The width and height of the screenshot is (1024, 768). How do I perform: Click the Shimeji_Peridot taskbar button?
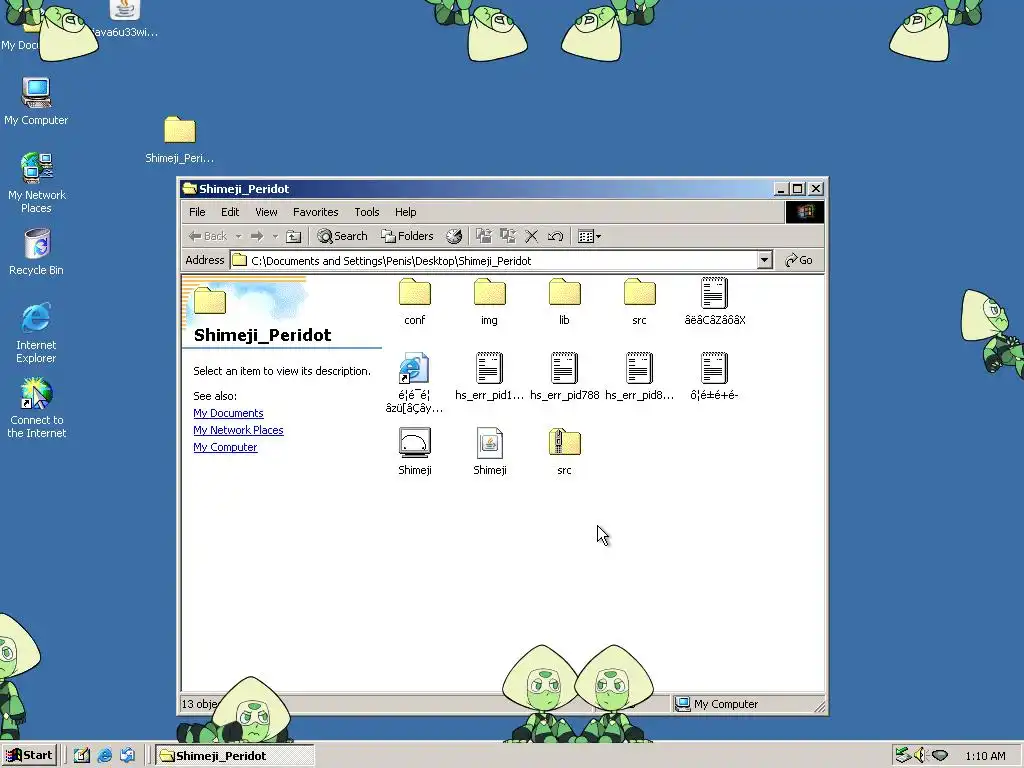235,756
